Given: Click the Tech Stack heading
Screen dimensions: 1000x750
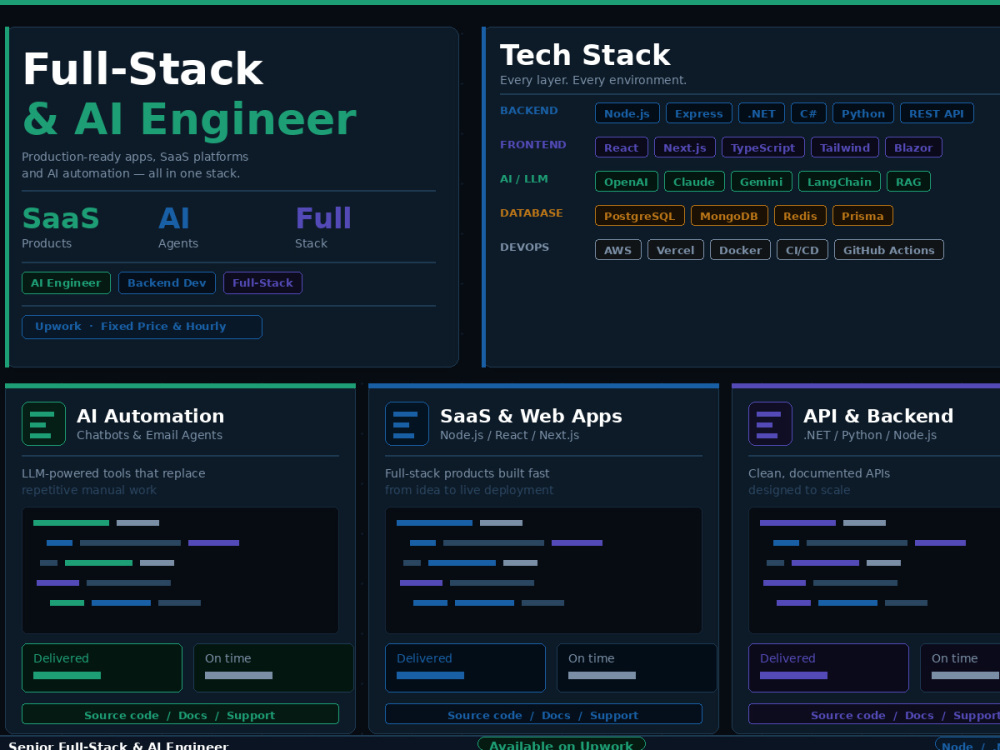Looking at the screenshot, I should pos(585,55).
